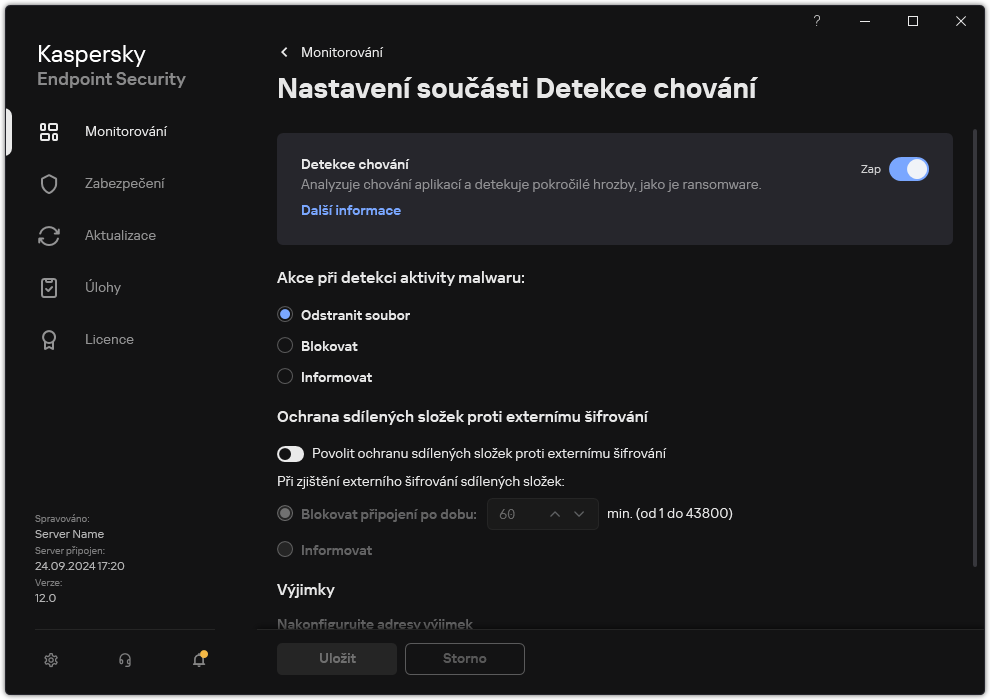Go back to Monitorování via back arrow
This screenshot has height=700, width=990.
(284, 52)
